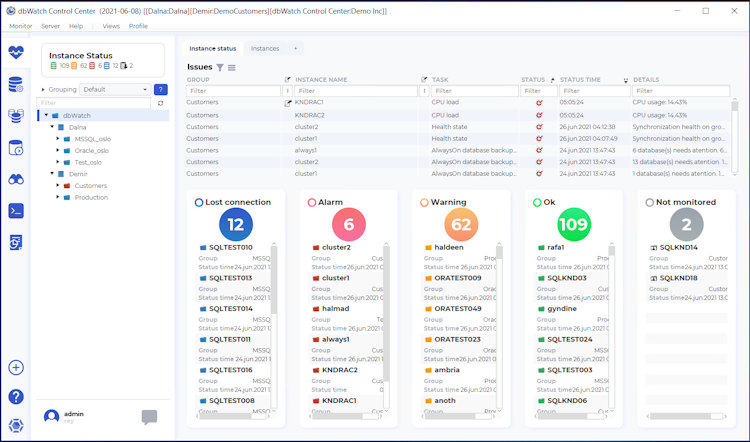Click the plus add sidebar icon
The height and width of the screenshot is (442, 750).
tap(16, 367)
